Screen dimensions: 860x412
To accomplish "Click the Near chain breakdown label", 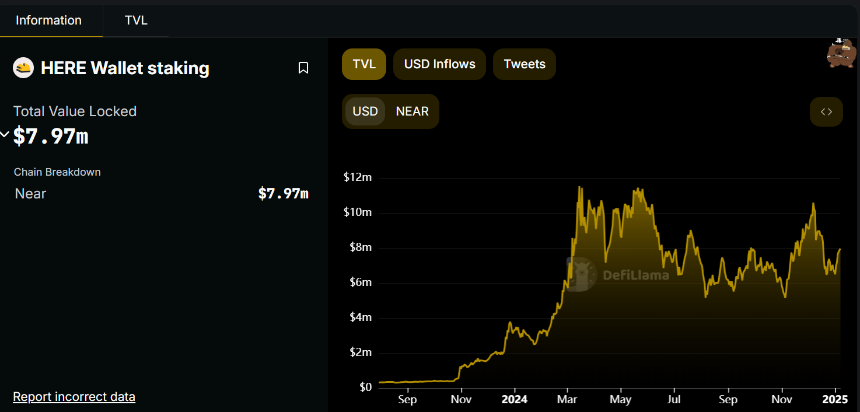I will tap(31, 194).
